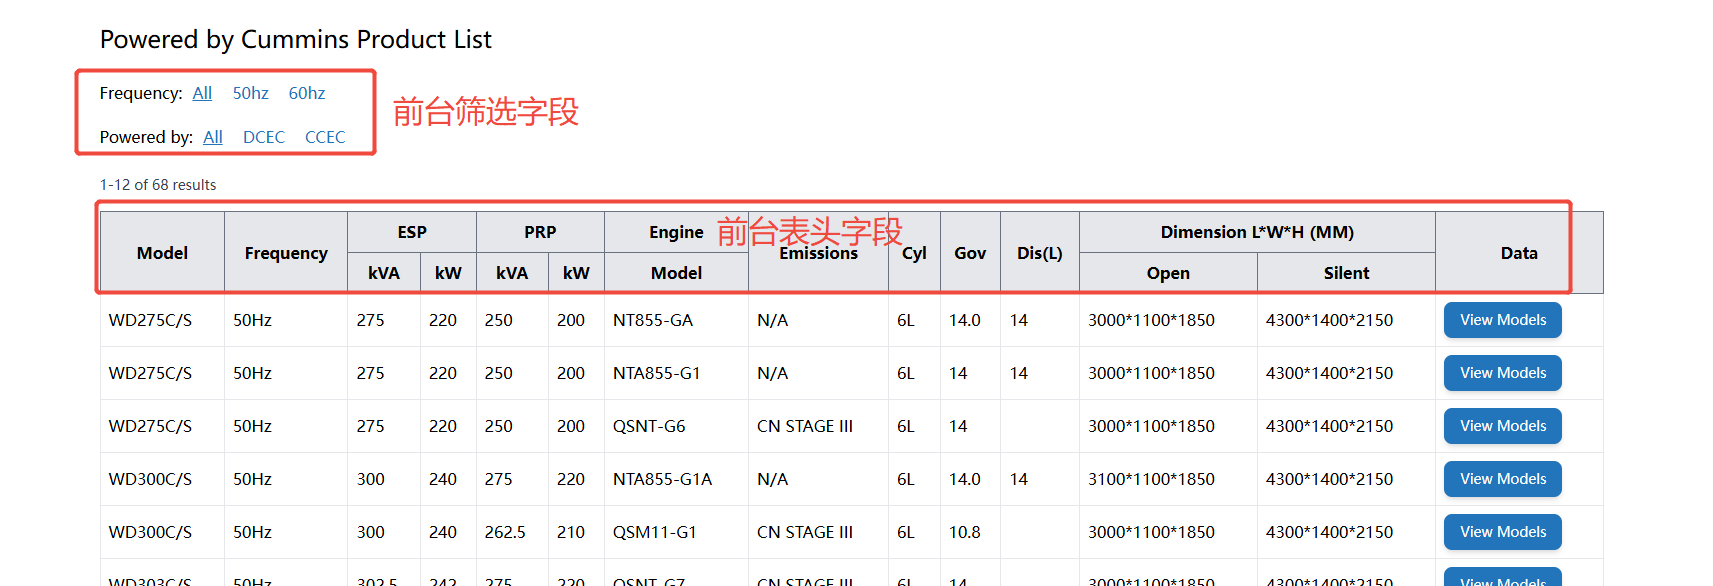Image resolution: width=1713 pixels, height=586 pixels.
Task: Open View Models for the NT855-GA row
Action: click(x=1503, y=320)
